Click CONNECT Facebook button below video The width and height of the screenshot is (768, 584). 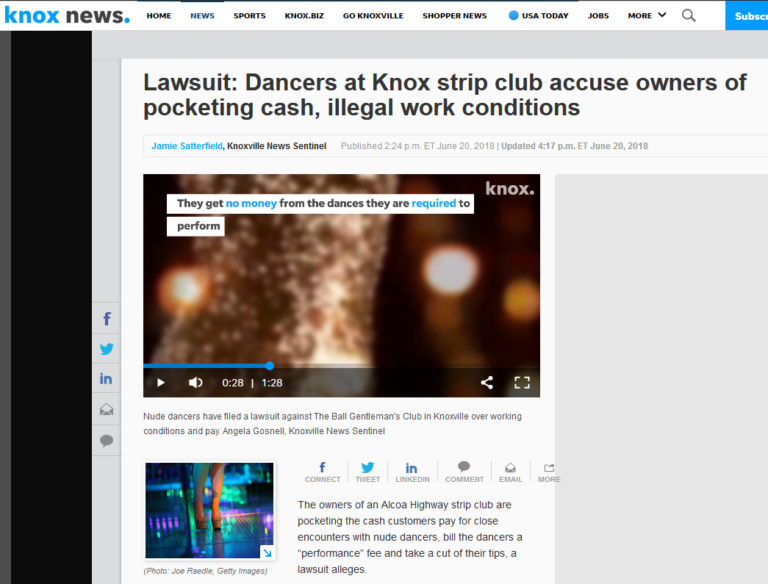(x=322, y=472)
